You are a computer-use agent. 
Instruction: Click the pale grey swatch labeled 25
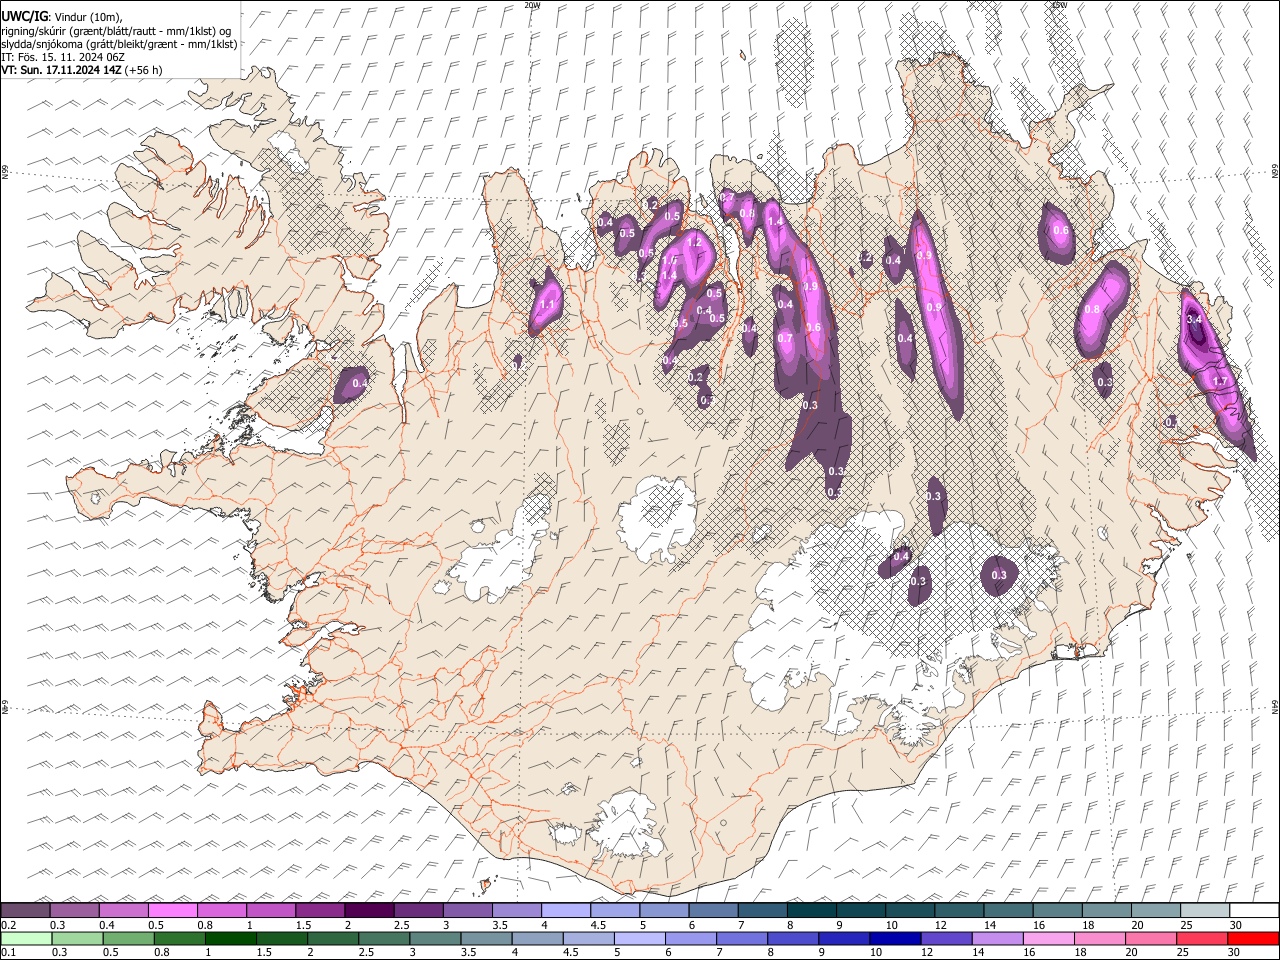pos(1204,910)
